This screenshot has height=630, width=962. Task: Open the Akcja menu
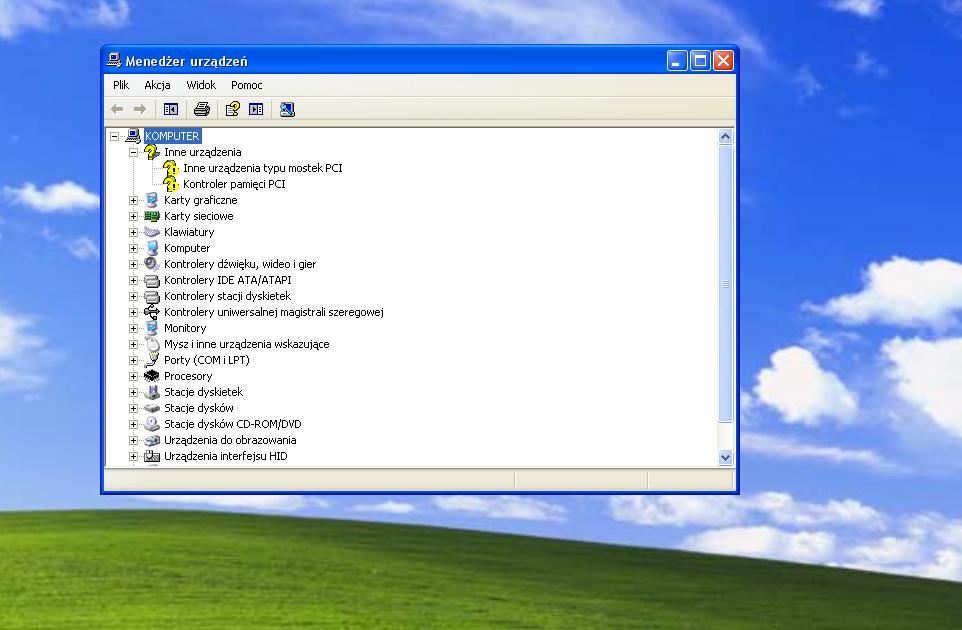tap(157, 85)
